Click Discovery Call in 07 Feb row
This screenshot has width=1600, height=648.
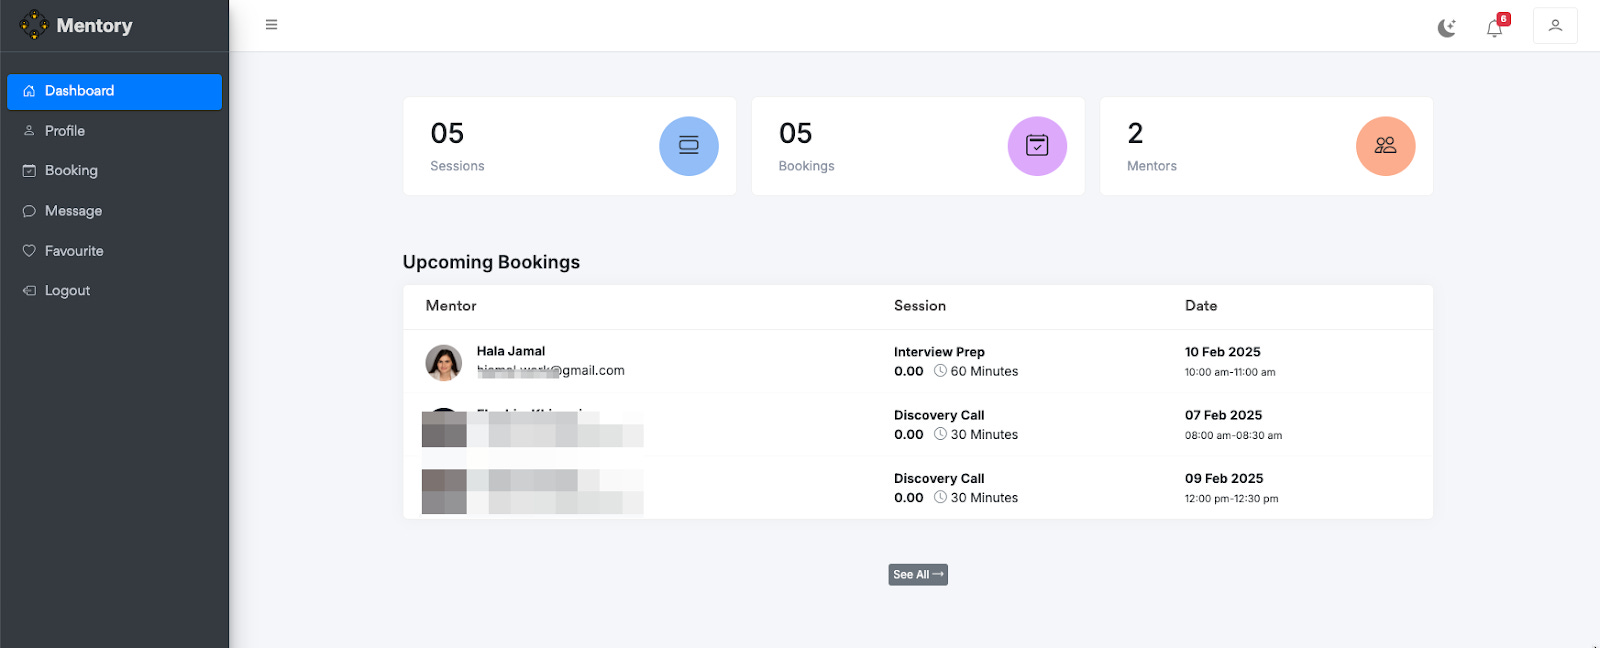pyautogui.click(x=939, y=415)
